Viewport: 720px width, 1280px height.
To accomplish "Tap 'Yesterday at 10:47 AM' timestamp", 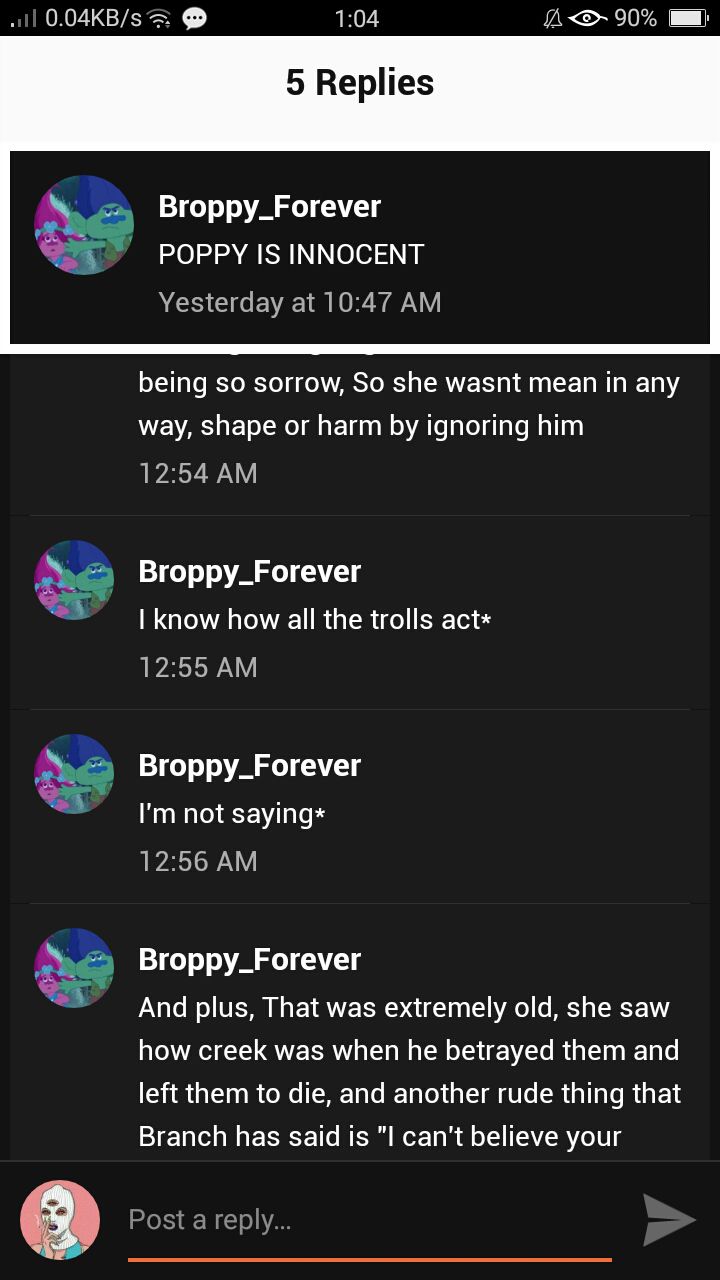I will click(300, 302).
